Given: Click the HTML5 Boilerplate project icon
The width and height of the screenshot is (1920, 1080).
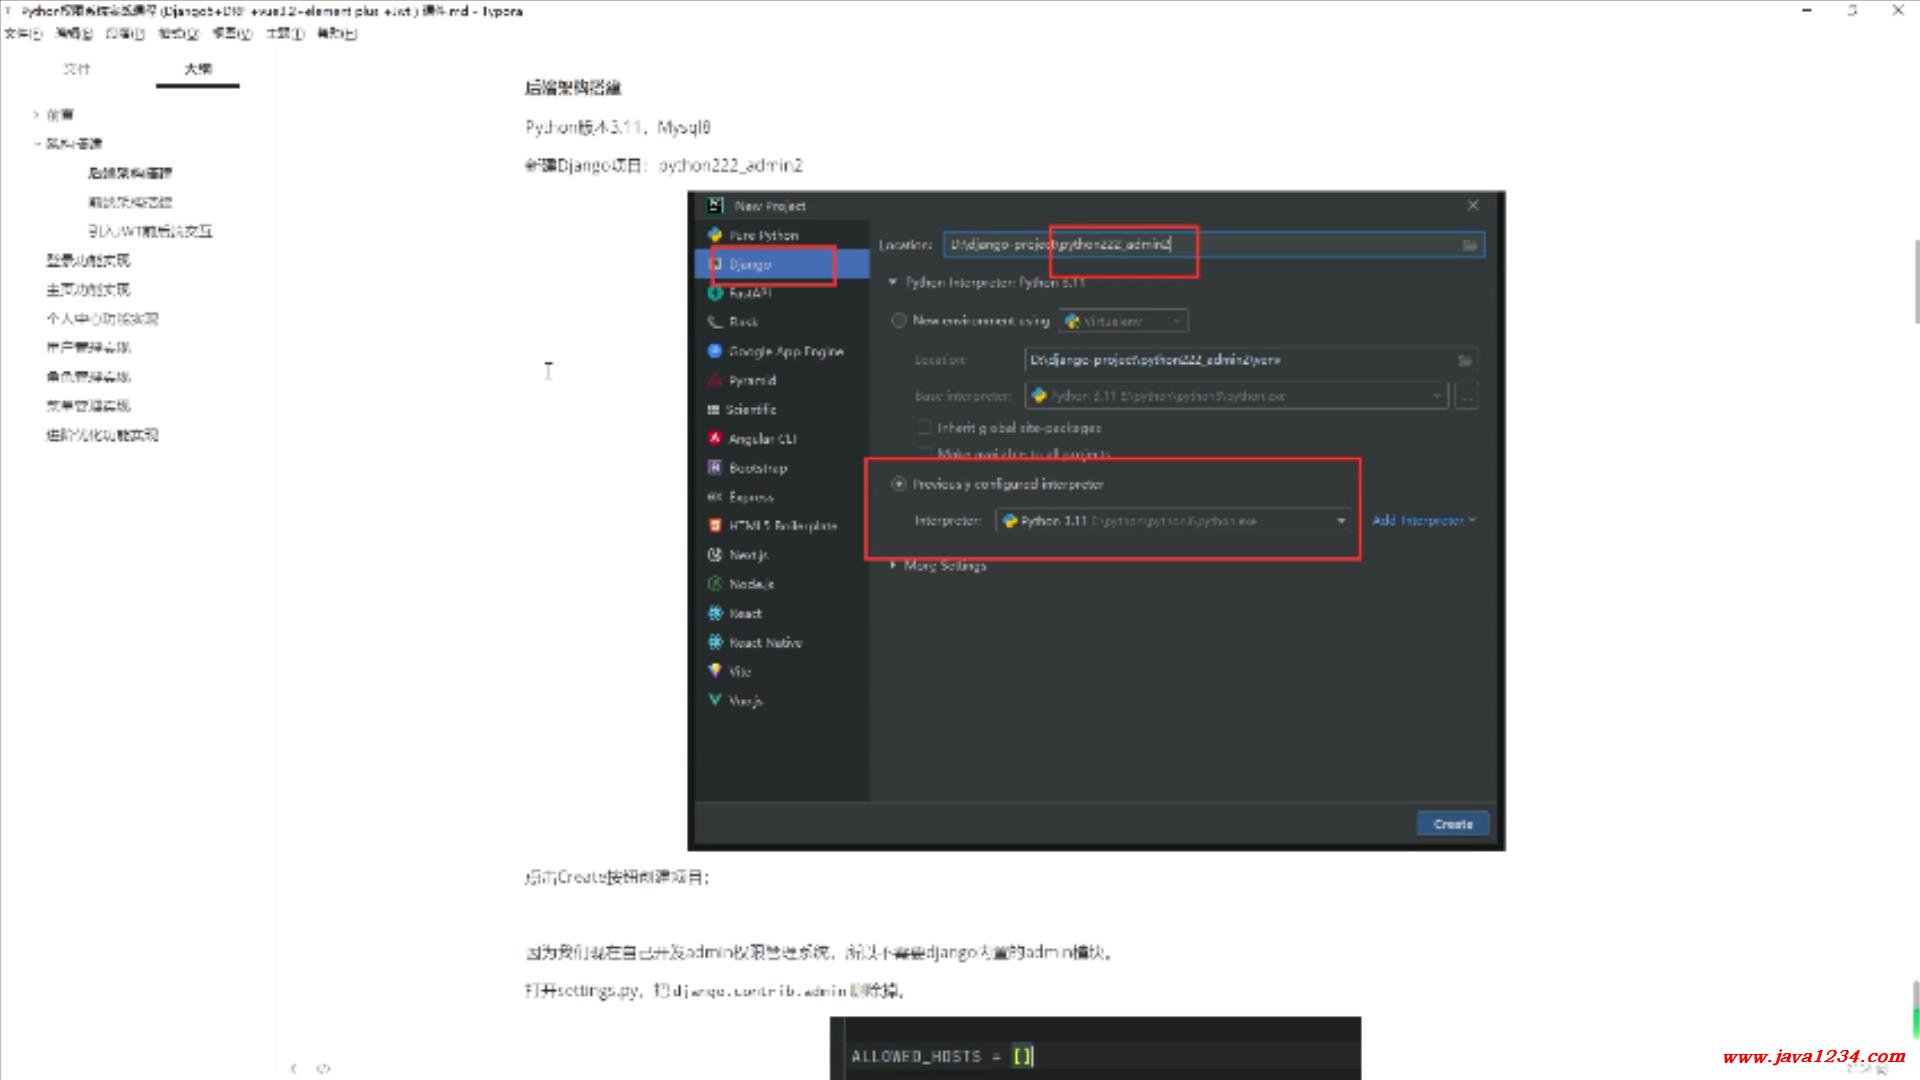Looking at the screenshot, I should [x=715, y=525].
